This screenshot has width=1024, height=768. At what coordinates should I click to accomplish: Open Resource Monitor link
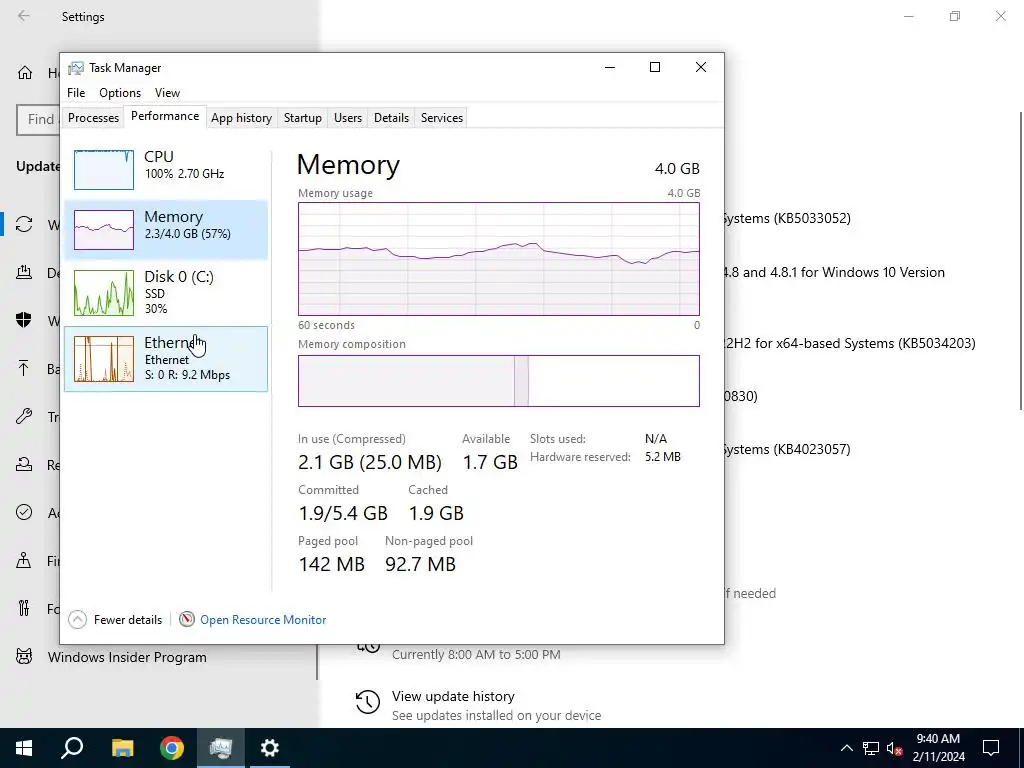point(263,620)
